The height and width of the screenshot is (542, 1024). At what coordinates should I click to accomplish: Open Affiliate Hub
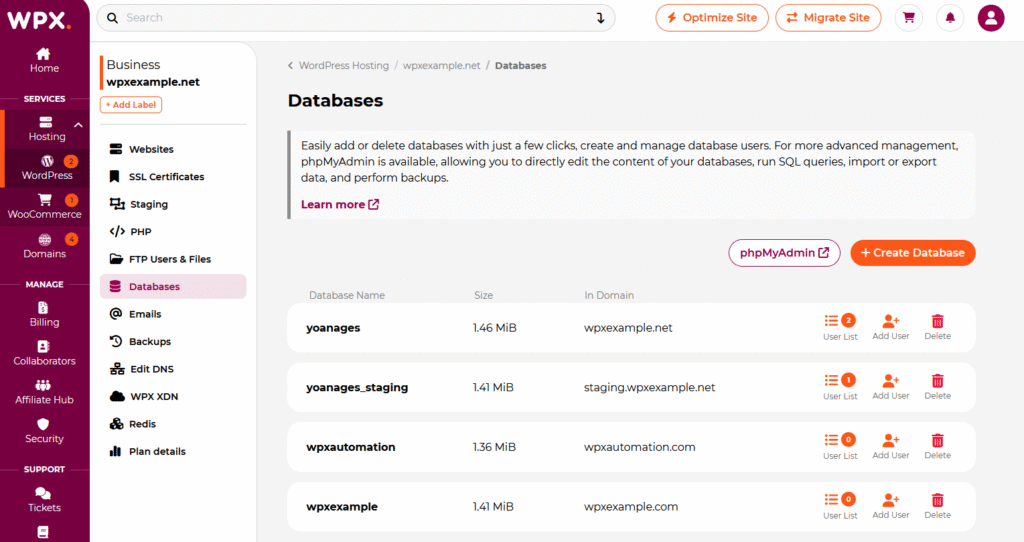pos(44,392)
